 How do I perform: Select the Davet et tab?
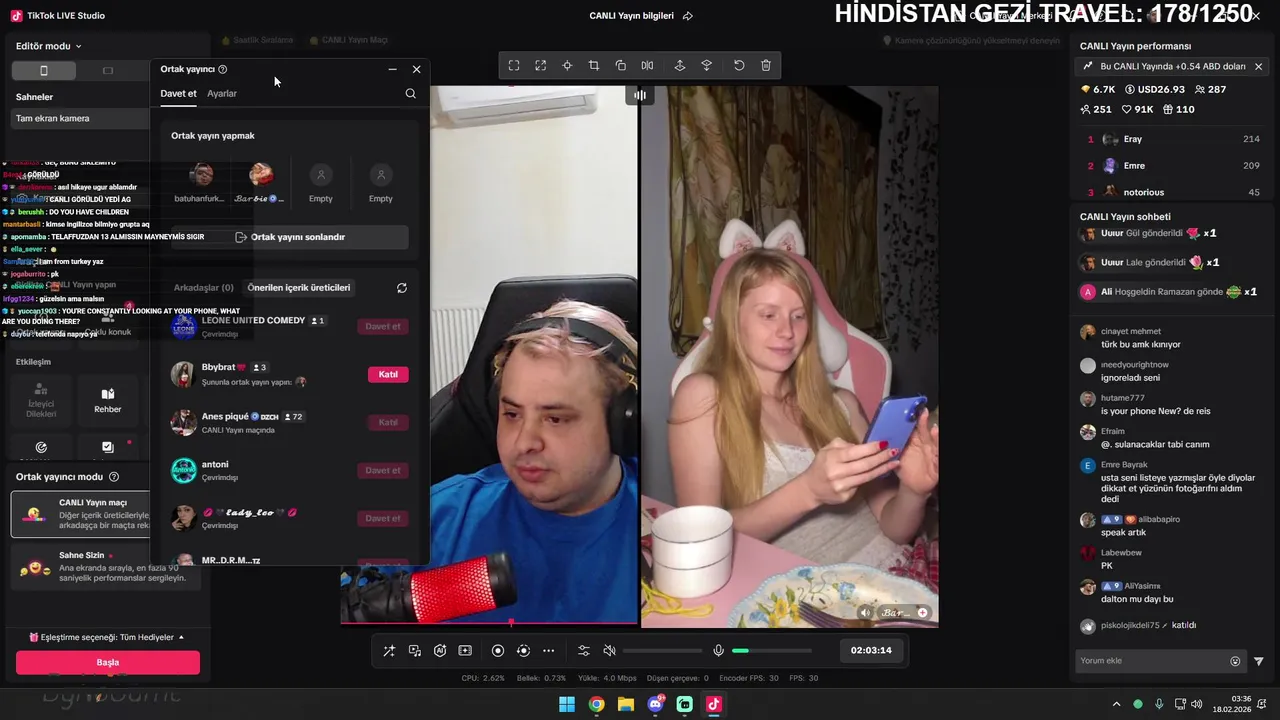[179, 93]
